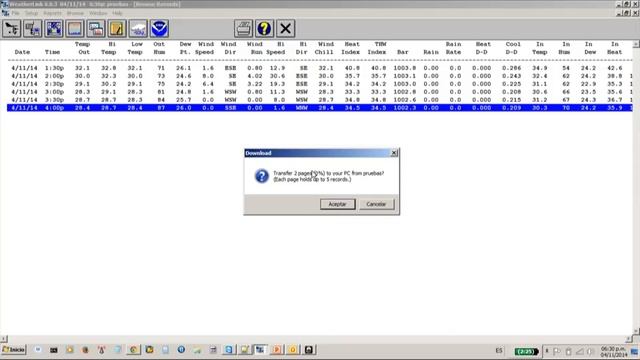This screenshot has height=360, width=640.
Task: Click the vertical scrollbar up arrow
Action: point(636,44)
